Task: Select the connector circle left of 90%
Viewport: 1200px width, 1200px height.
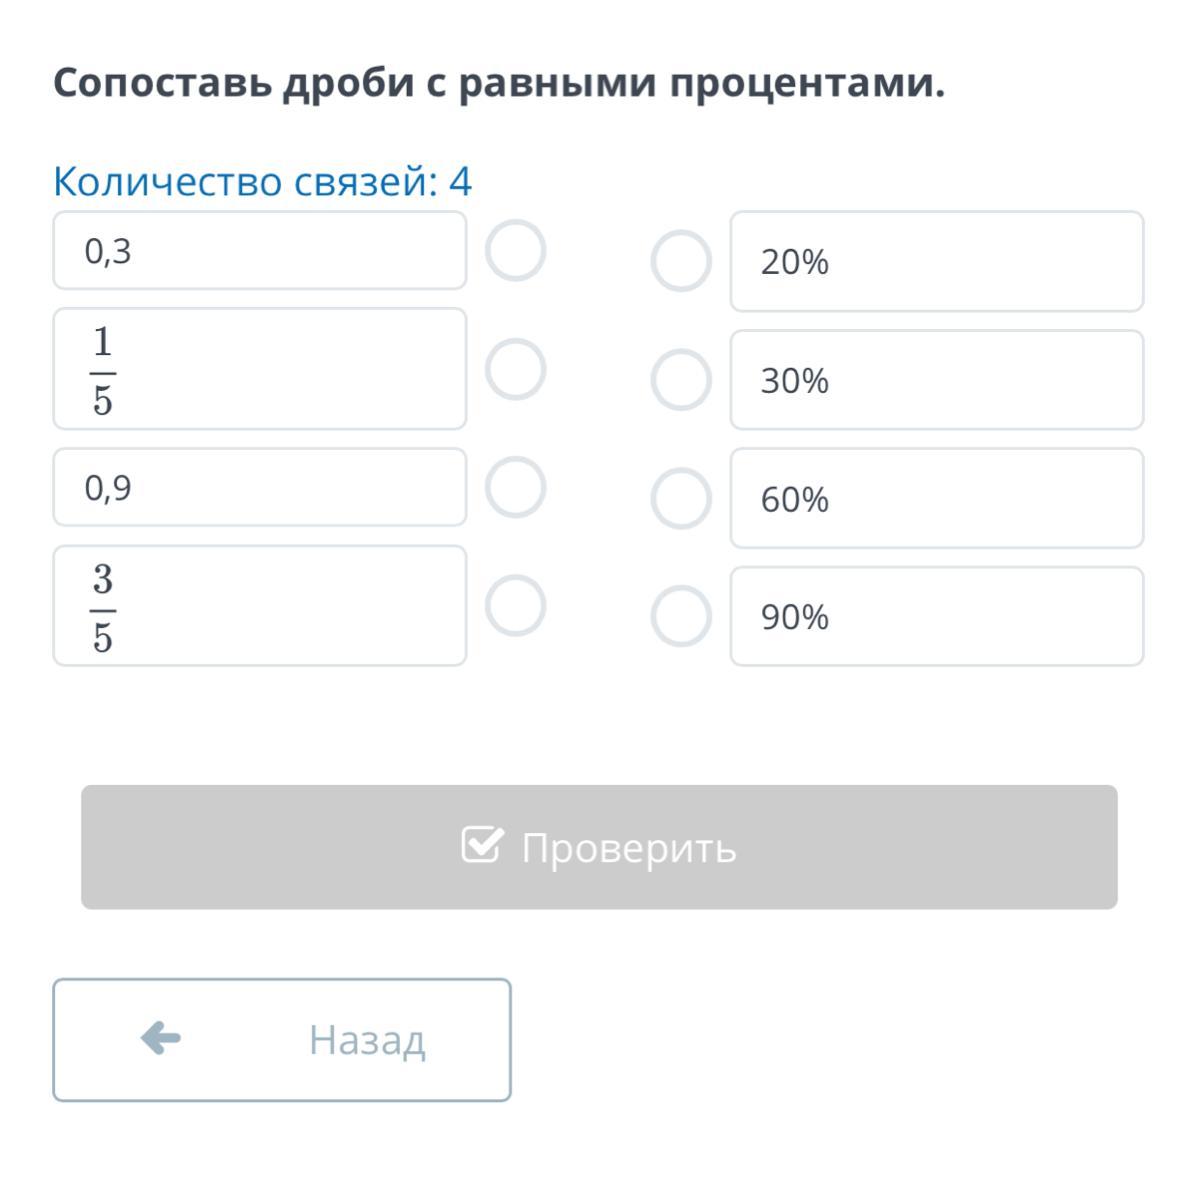Action: [x=681, y=616]
